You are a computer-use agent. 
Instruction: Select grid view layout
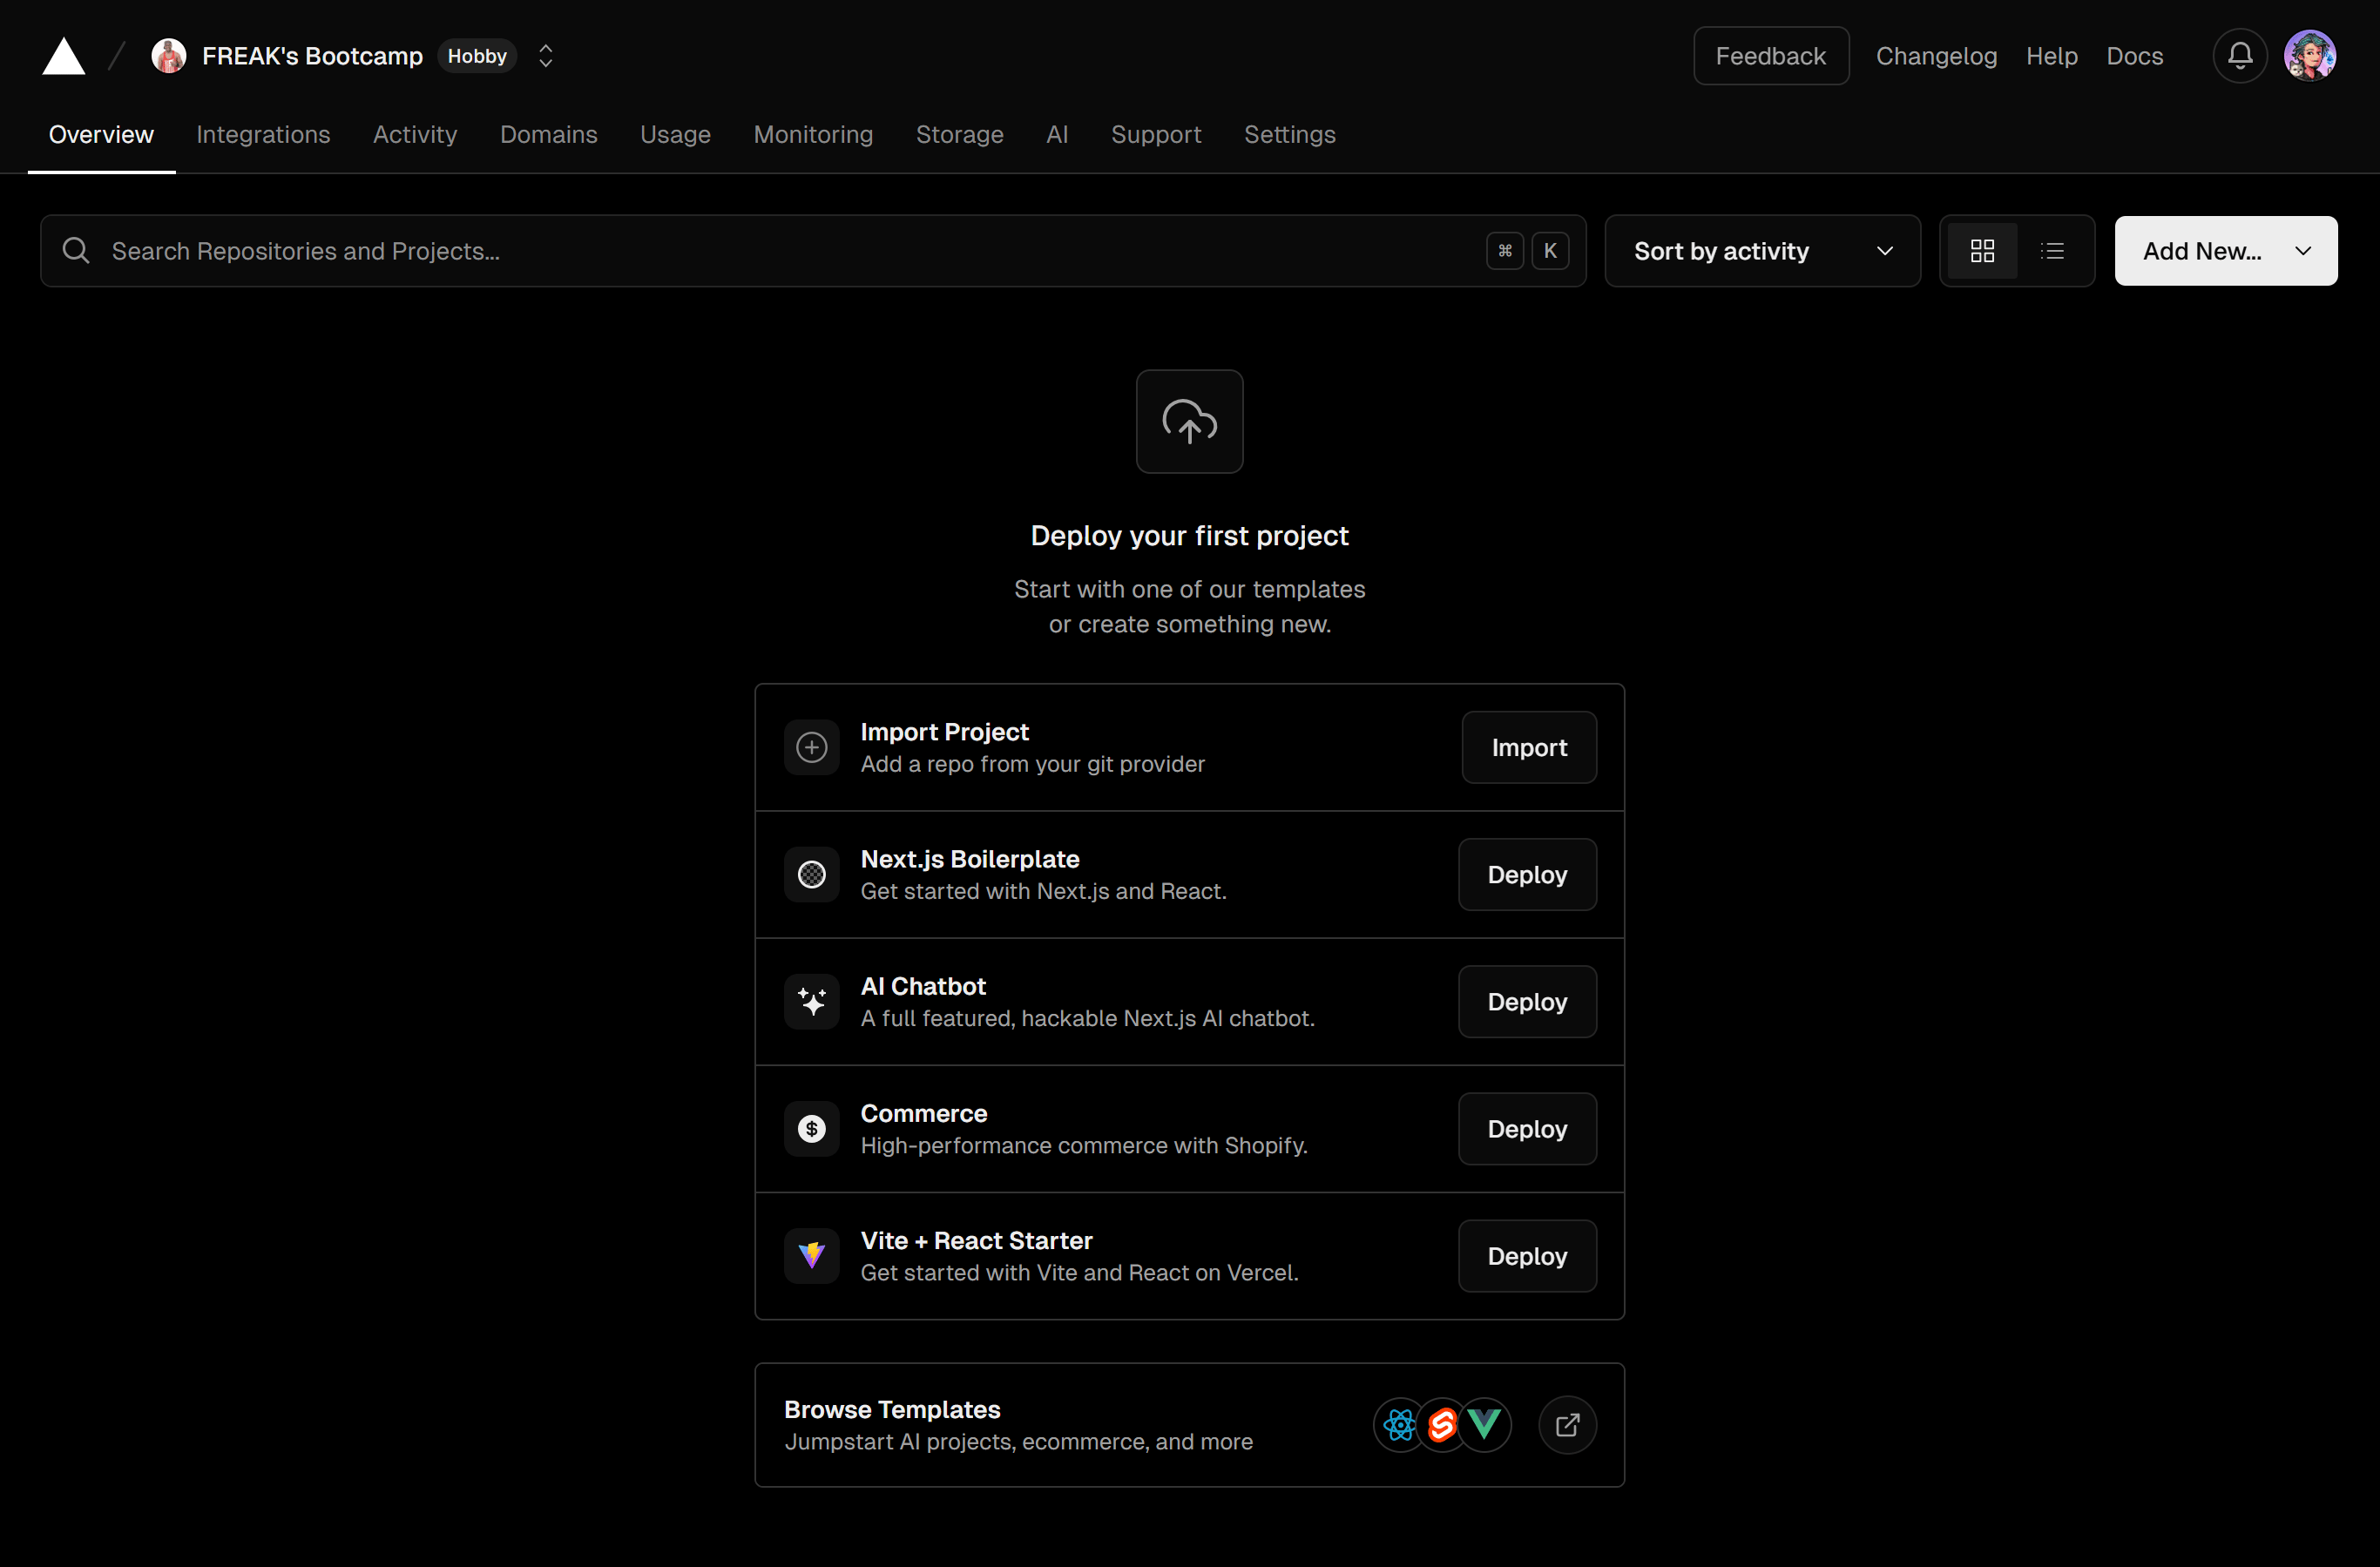pyautogui.click(x=1982, y=251)
